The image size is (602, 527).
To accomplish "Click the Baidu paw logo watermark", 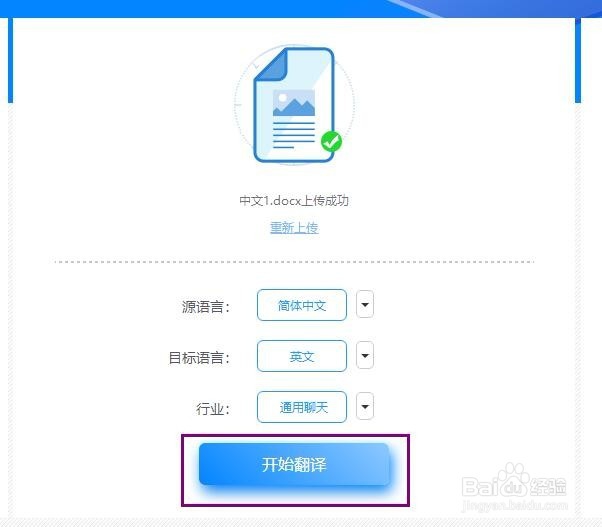I will pos(514,480).
